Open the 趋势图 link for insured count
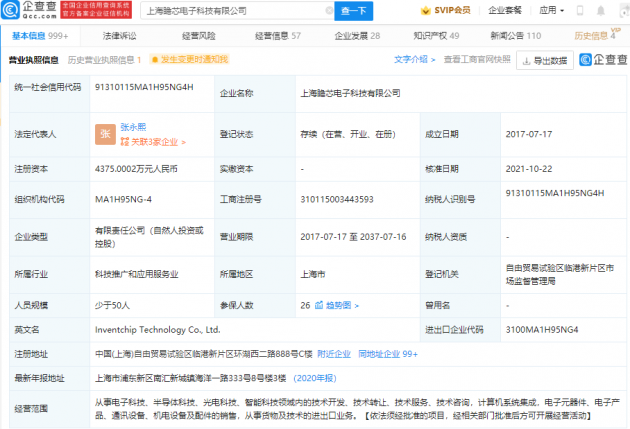 coord(342,305)
